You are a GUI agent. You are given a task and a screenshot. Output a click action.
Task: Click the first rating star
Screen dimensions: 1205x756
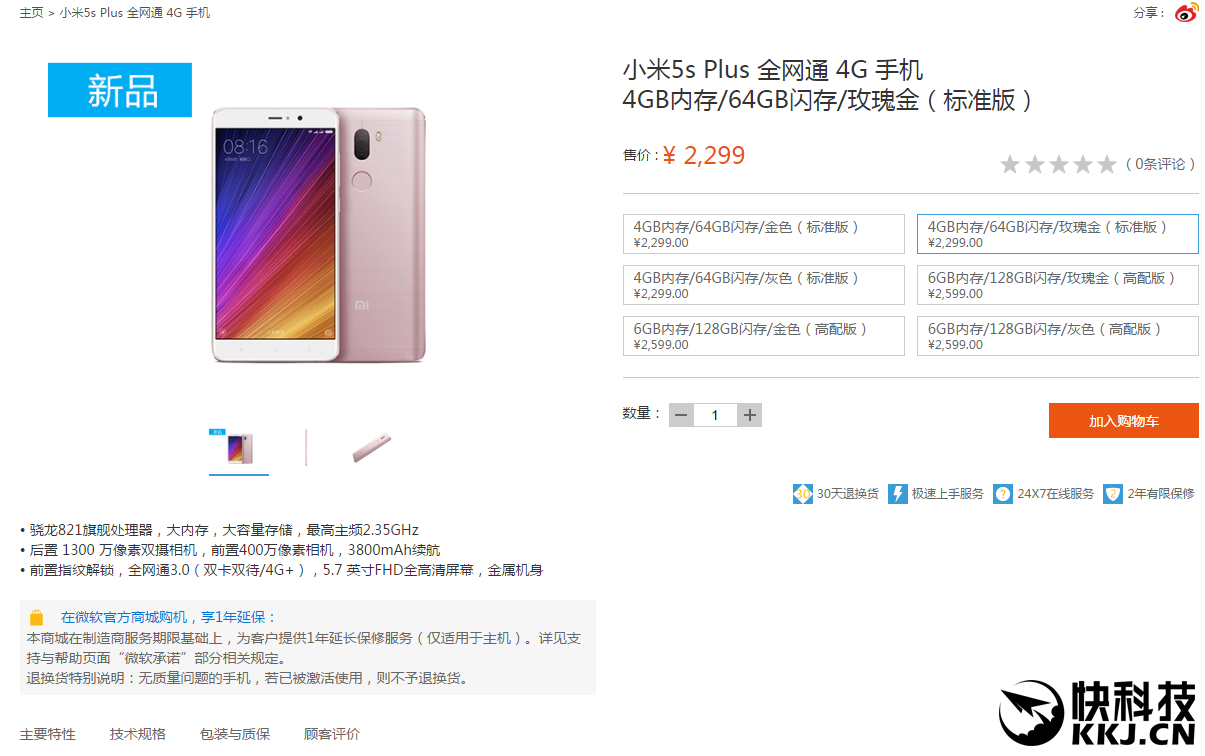[x=1010, y=164]
